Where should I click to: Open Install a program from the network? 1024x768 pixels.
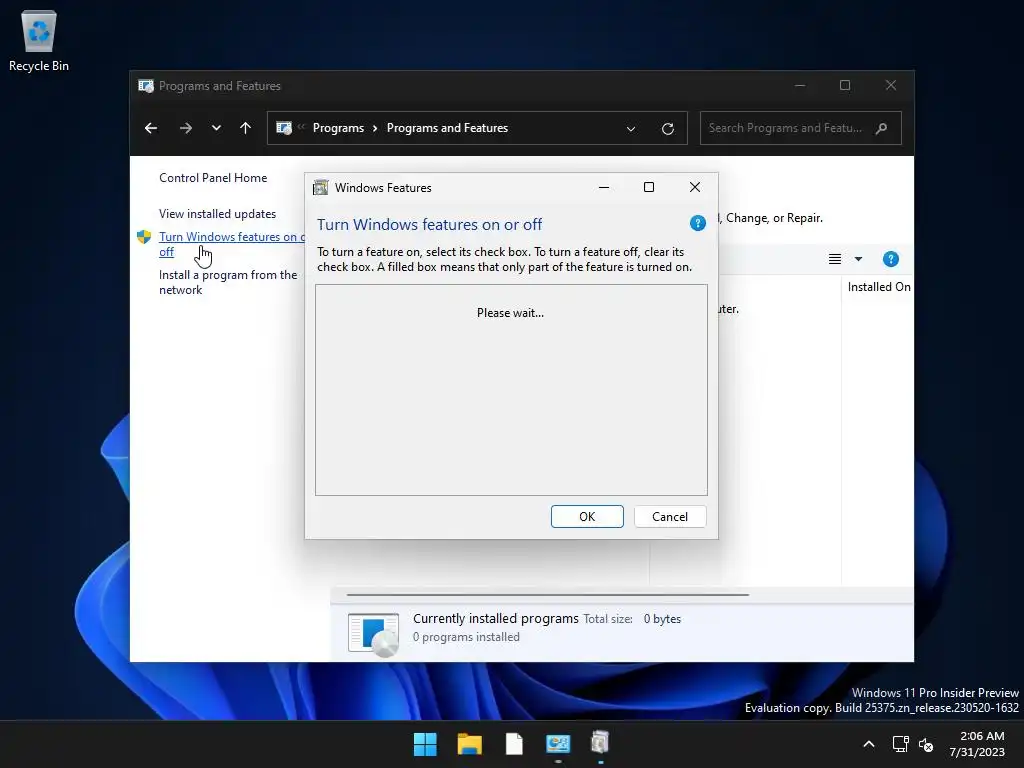[228, 282]
